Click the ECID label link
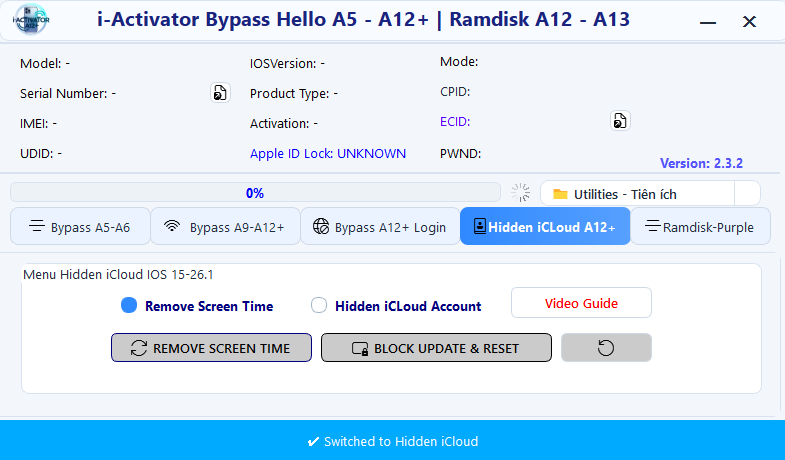 pos(455,122)
